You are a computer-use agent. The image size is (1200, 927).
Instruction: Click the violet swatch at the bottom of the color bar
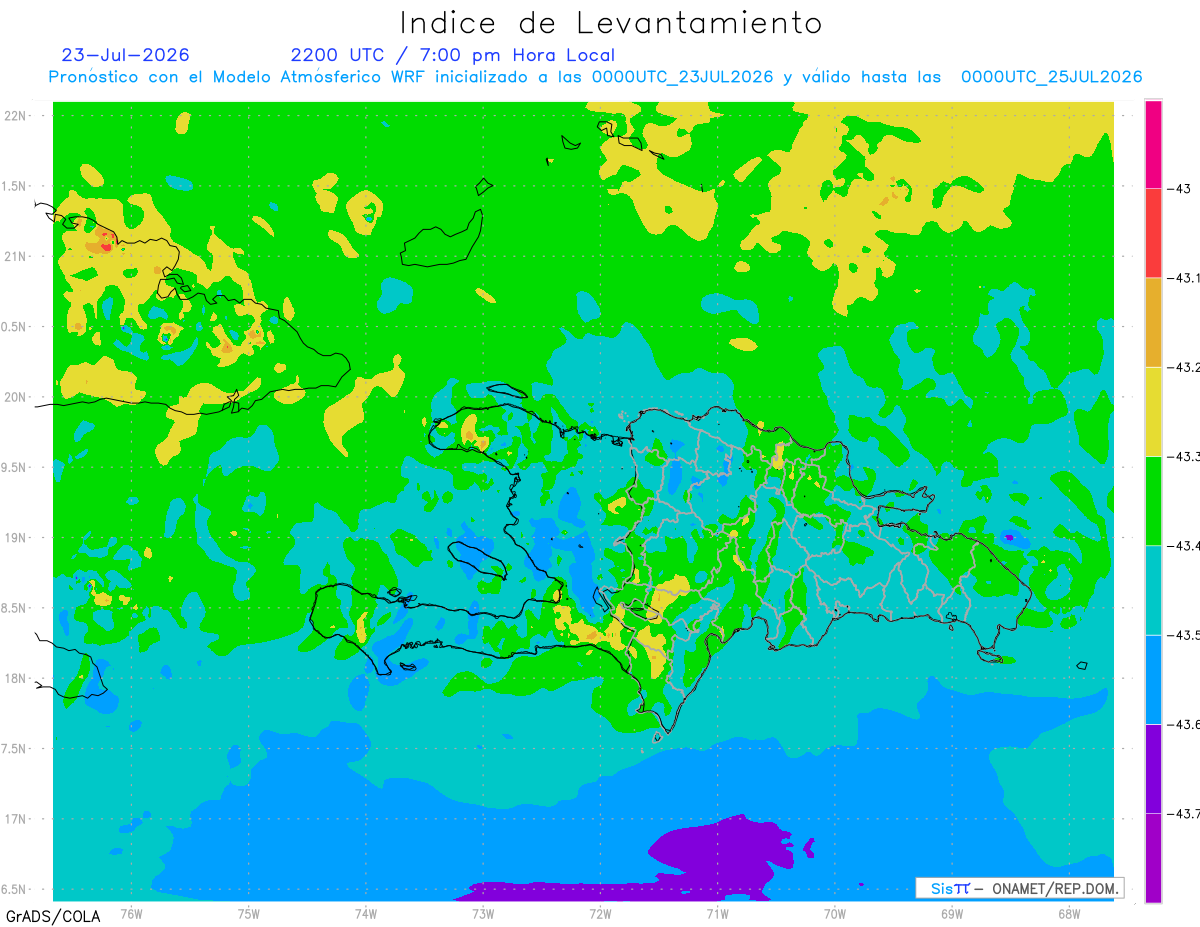click(1153, 857)
